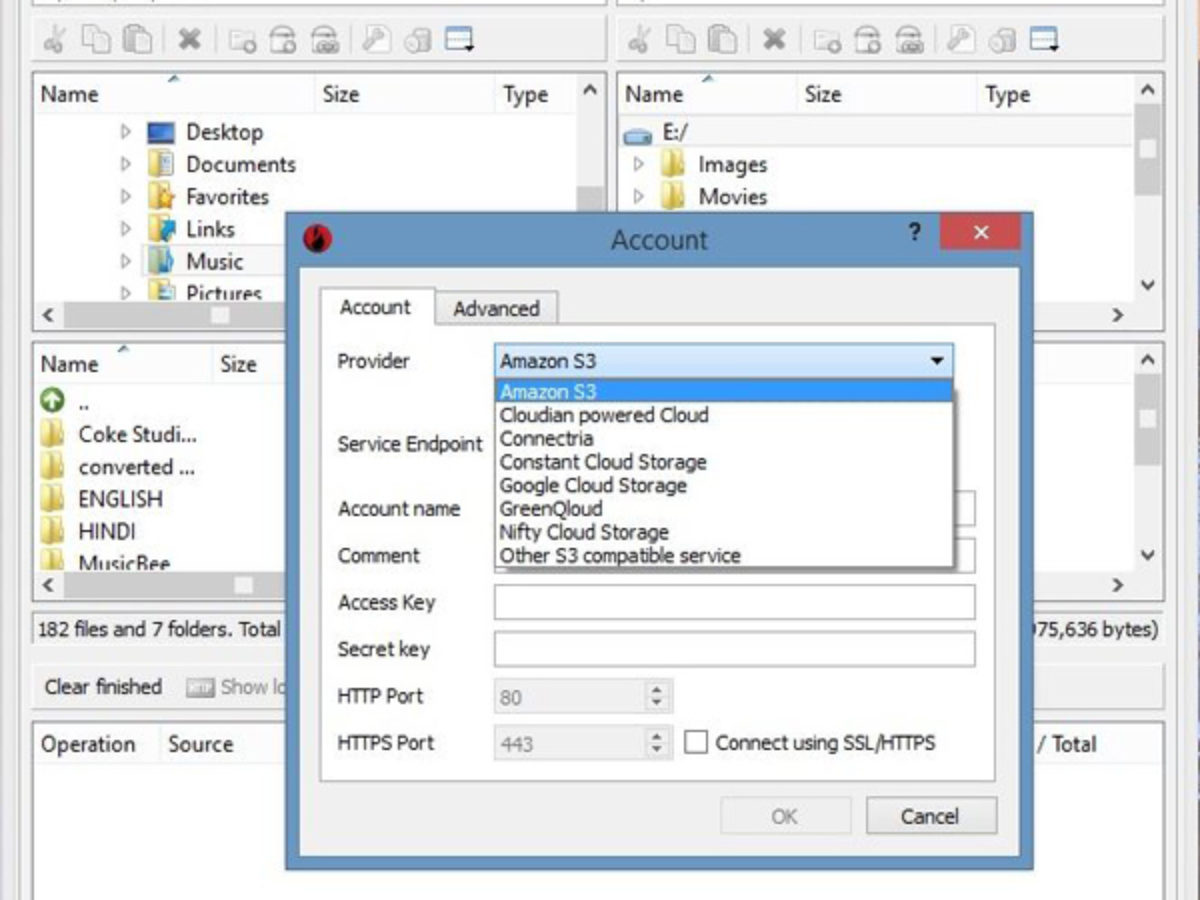
Task: Click the HTTP Port spinner arrows
Action: click(x=657, y=696)
